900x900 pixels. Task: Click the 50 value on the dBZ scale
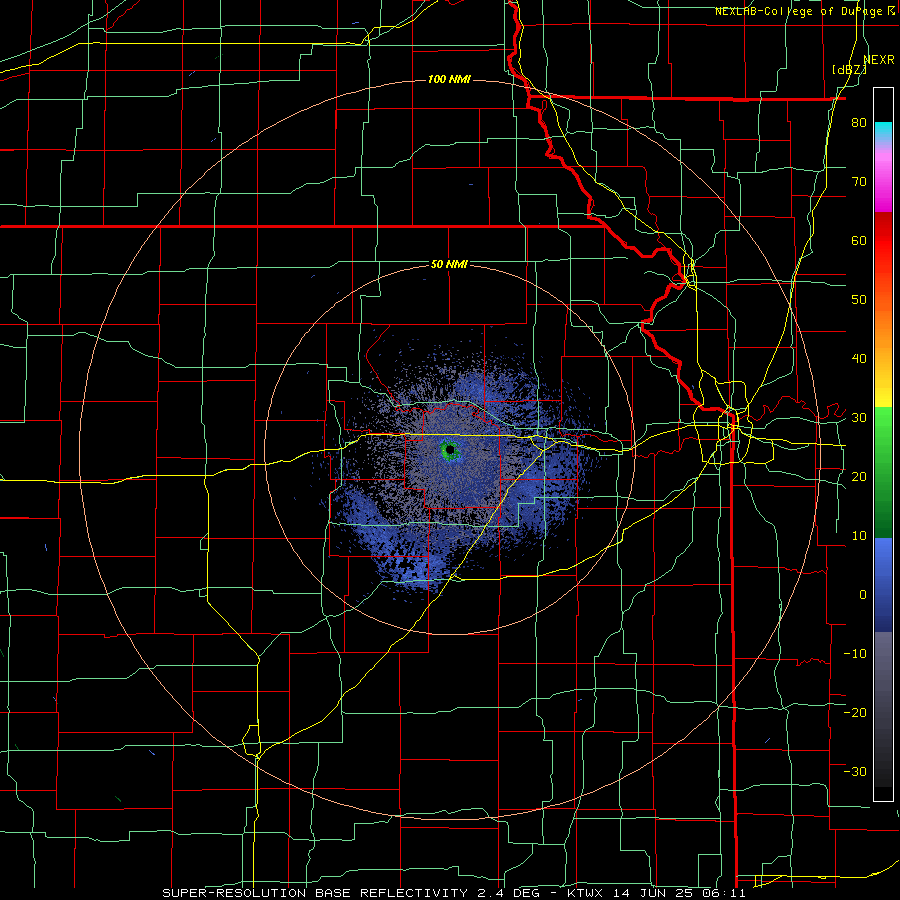tap(859, 300)
